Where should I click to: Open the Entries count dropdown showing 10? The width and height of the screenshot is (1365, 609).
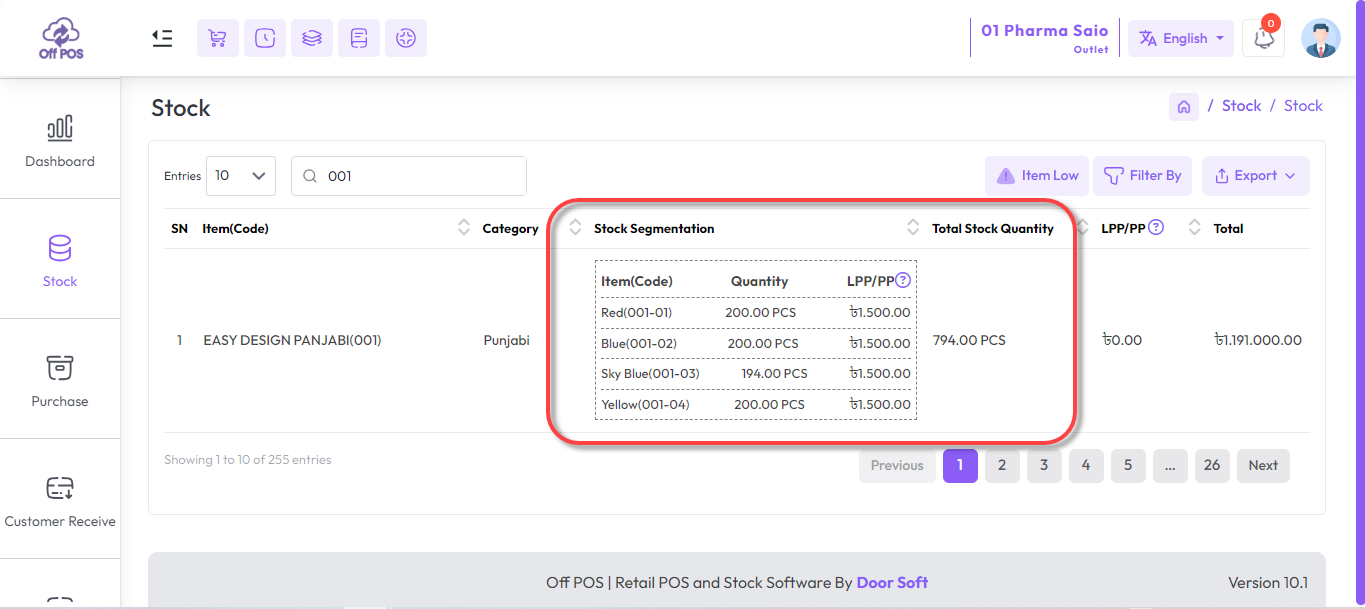(x=240, y=175)
